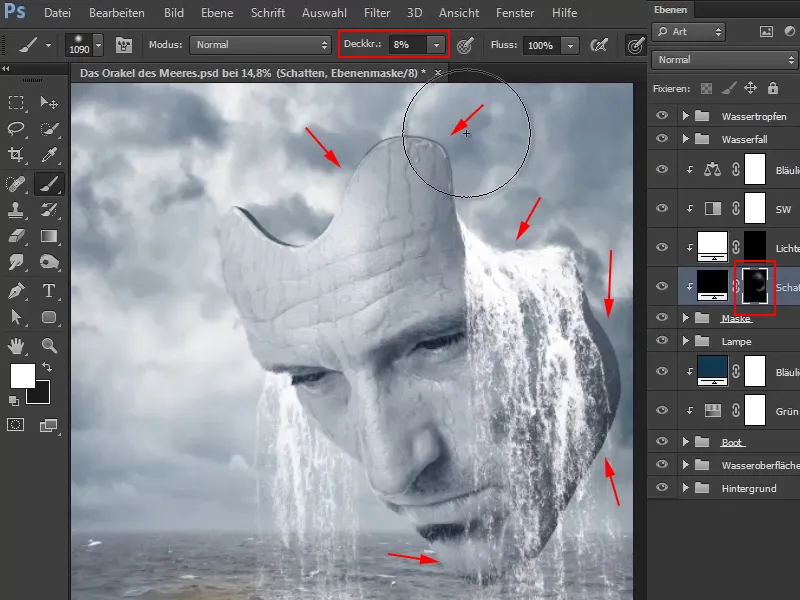Viewport: 800px width, 600px height.
Task: Open the Ebene menu
Action: click(x=217, y=13)
